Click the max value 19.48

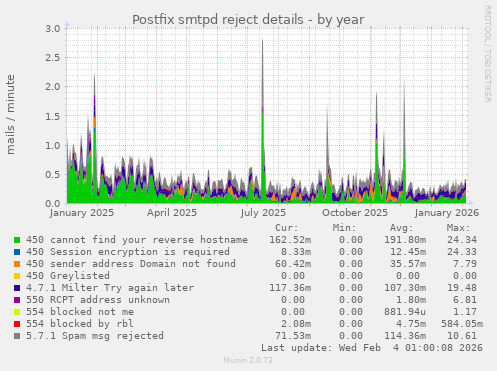point(462,288)
